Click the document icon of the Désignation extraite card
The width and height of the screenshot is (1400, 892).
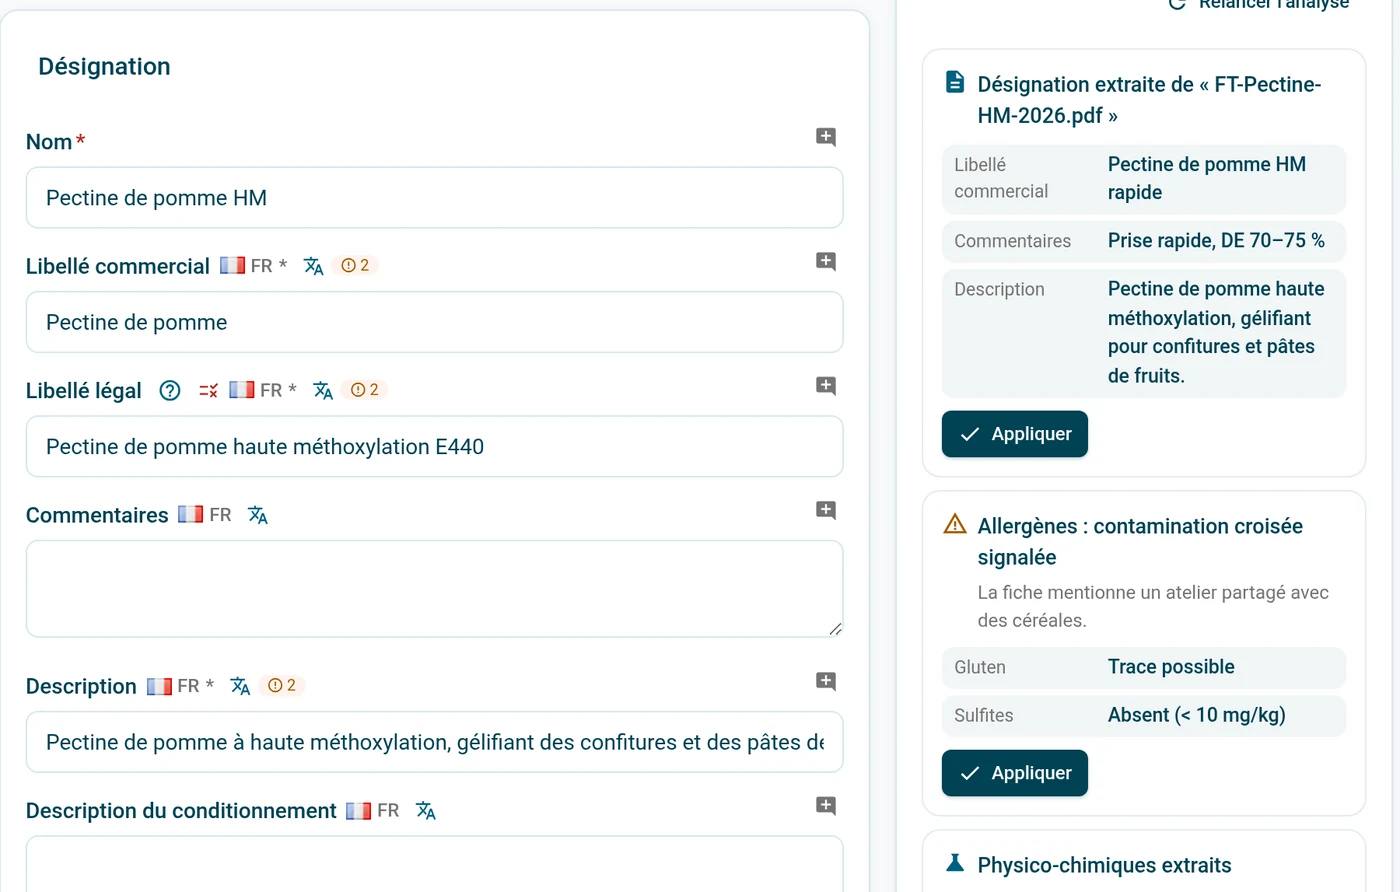(955, 82)
